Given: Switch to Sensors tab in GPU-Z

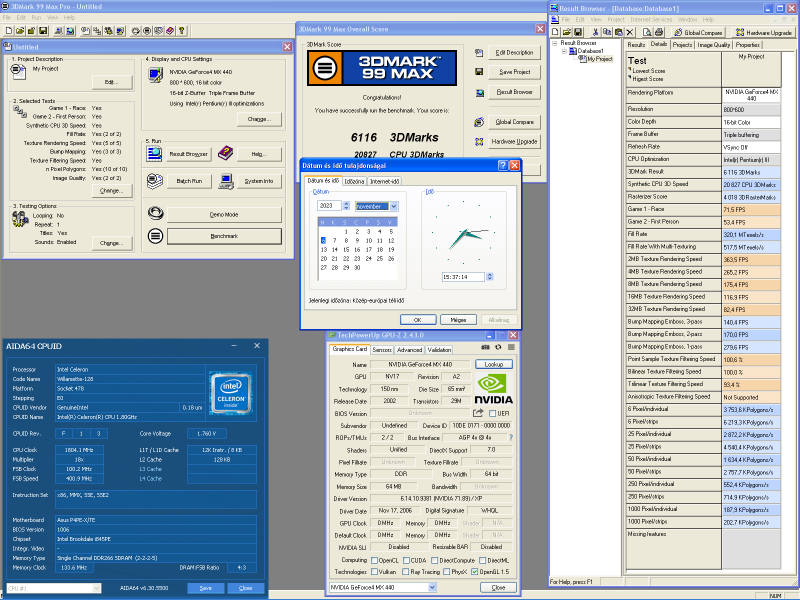Looking at the screenshot, I should (382, 349).
